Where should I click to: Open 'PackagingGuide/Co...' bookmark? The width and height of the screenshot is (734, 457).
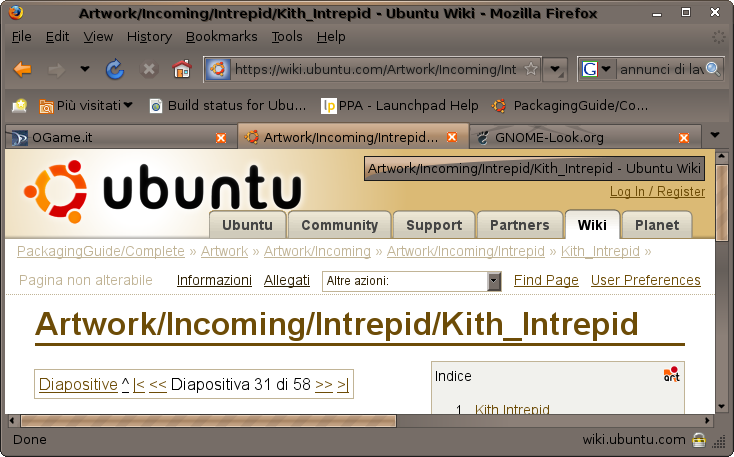coord(570,106)
